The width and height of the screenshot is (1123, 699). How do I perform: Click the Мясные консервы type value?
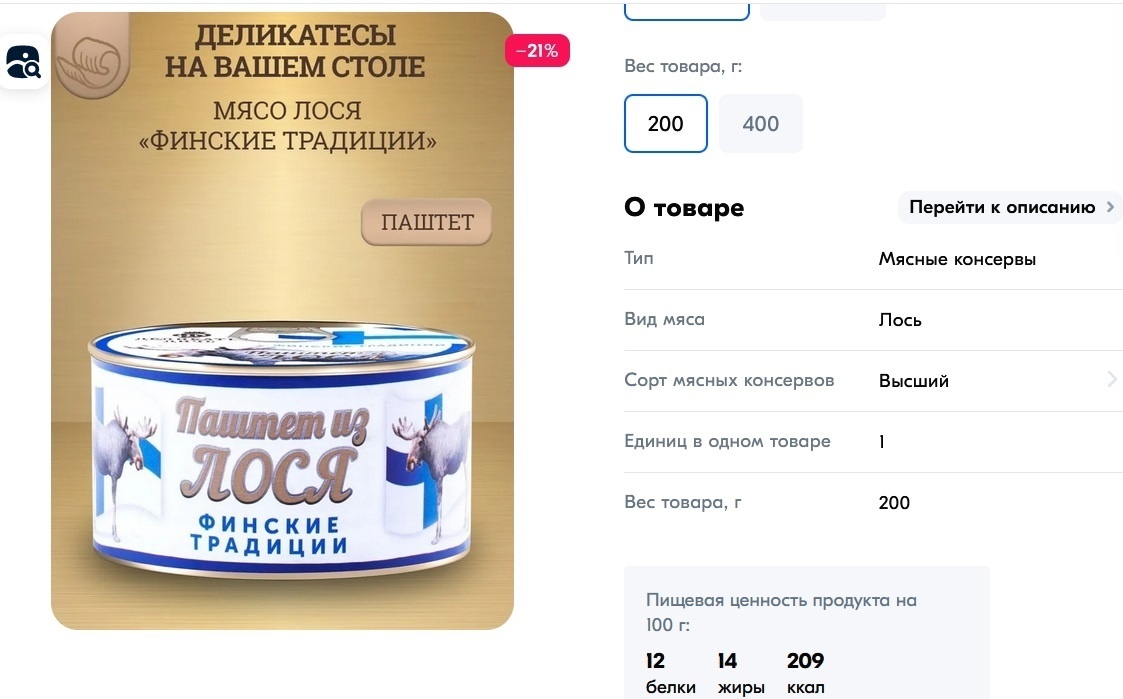coord(957,259)
